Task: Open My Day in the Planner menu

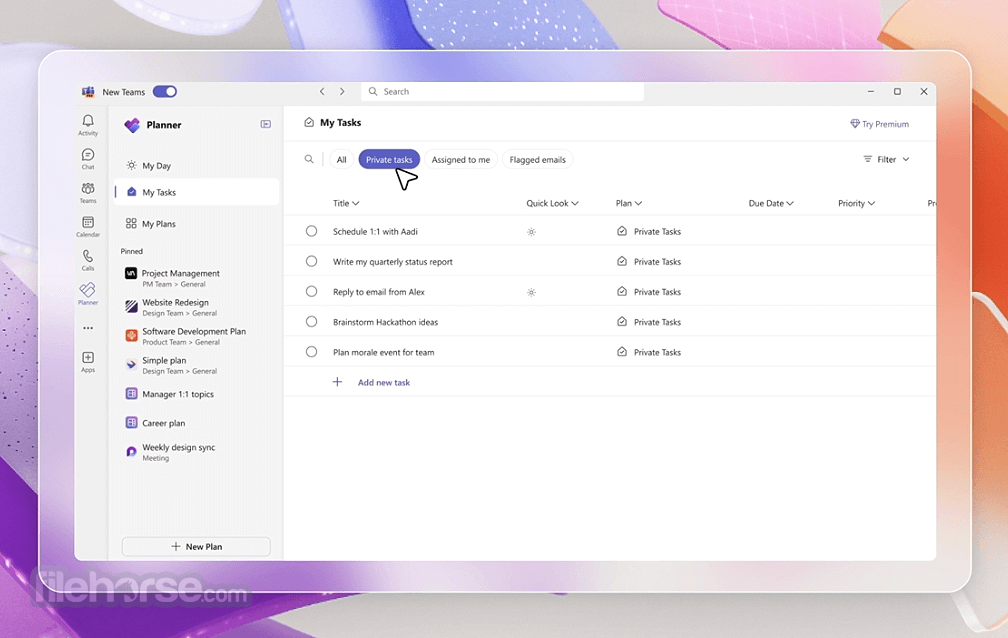Action: click(197, 165)
